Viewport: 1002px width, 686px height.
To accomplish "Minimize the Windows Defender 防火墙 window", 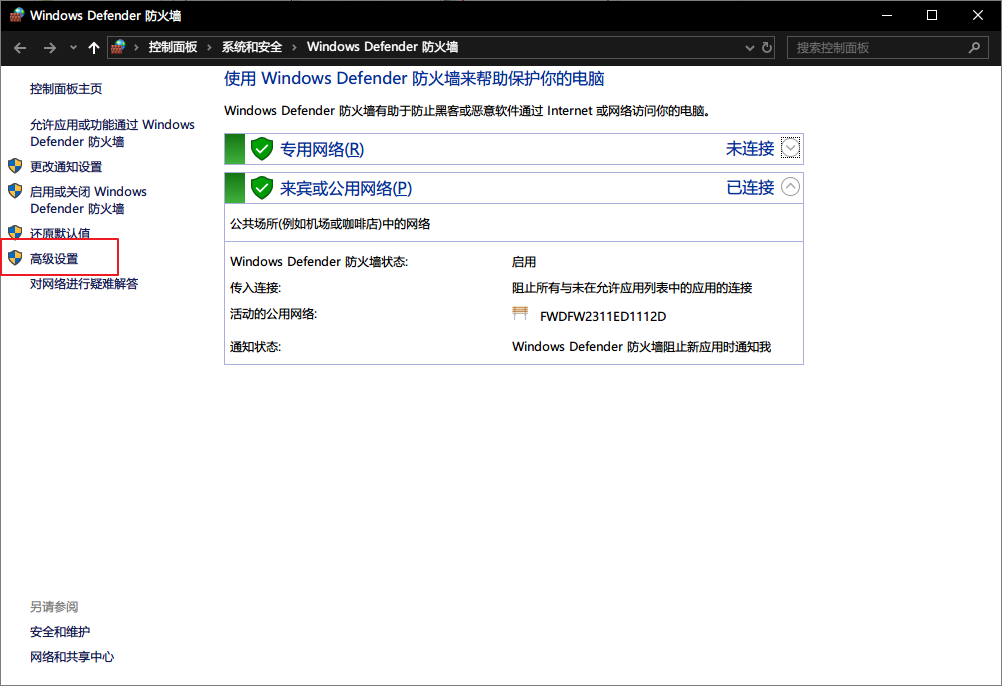I will tap(886, 15).
